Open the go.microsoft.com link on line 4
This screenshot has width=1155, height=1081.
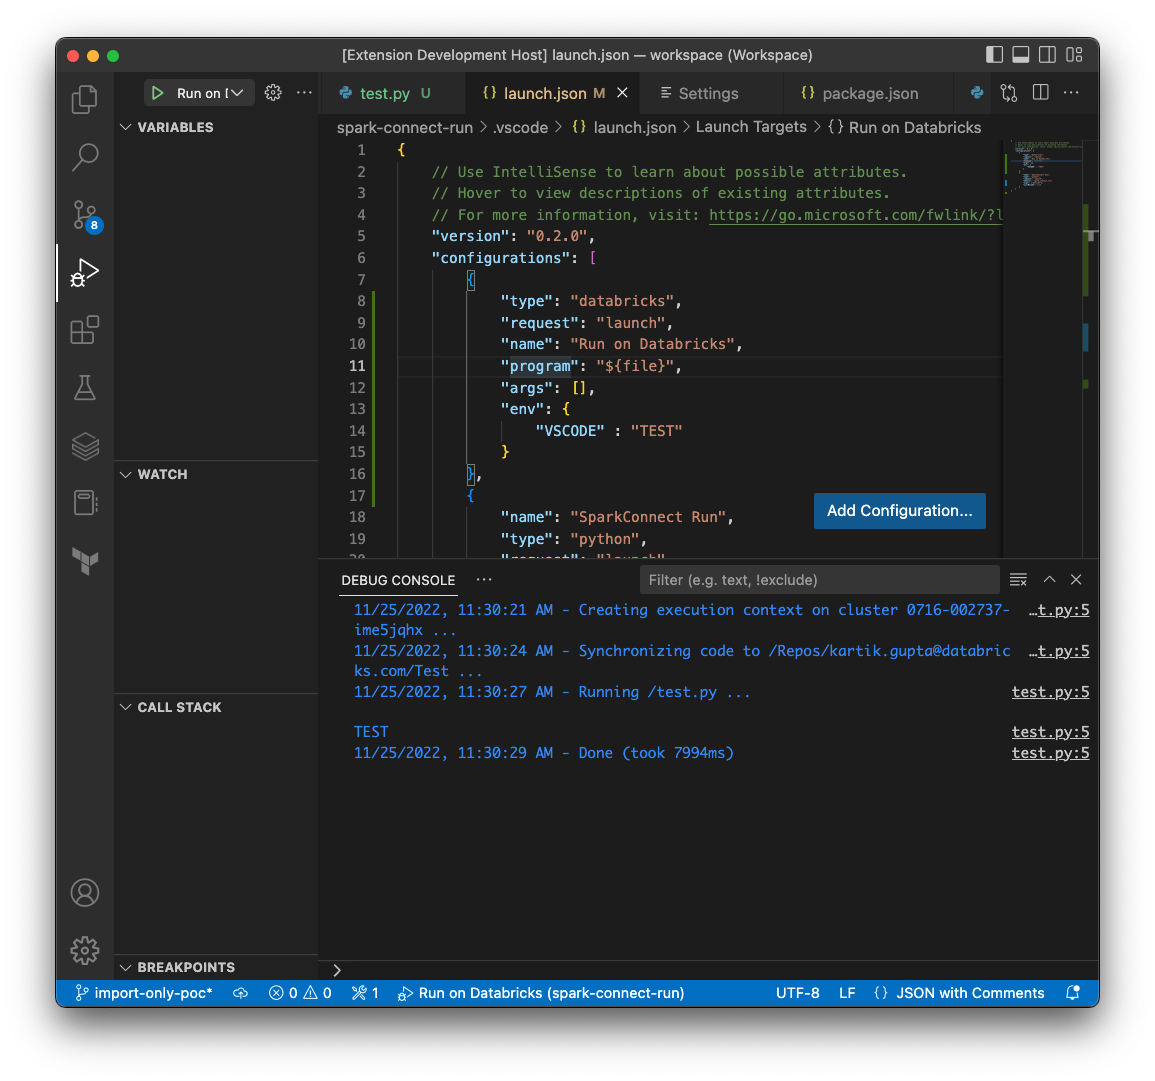point(855,214)
